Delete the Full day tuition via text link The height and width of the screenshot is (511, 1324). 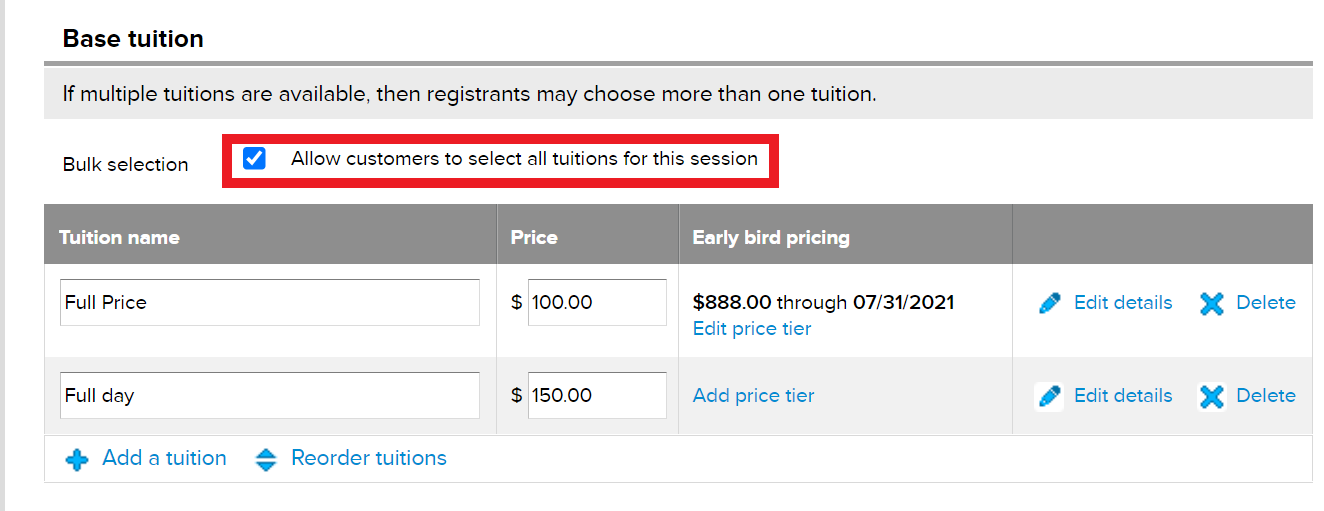pos(1266,395)
